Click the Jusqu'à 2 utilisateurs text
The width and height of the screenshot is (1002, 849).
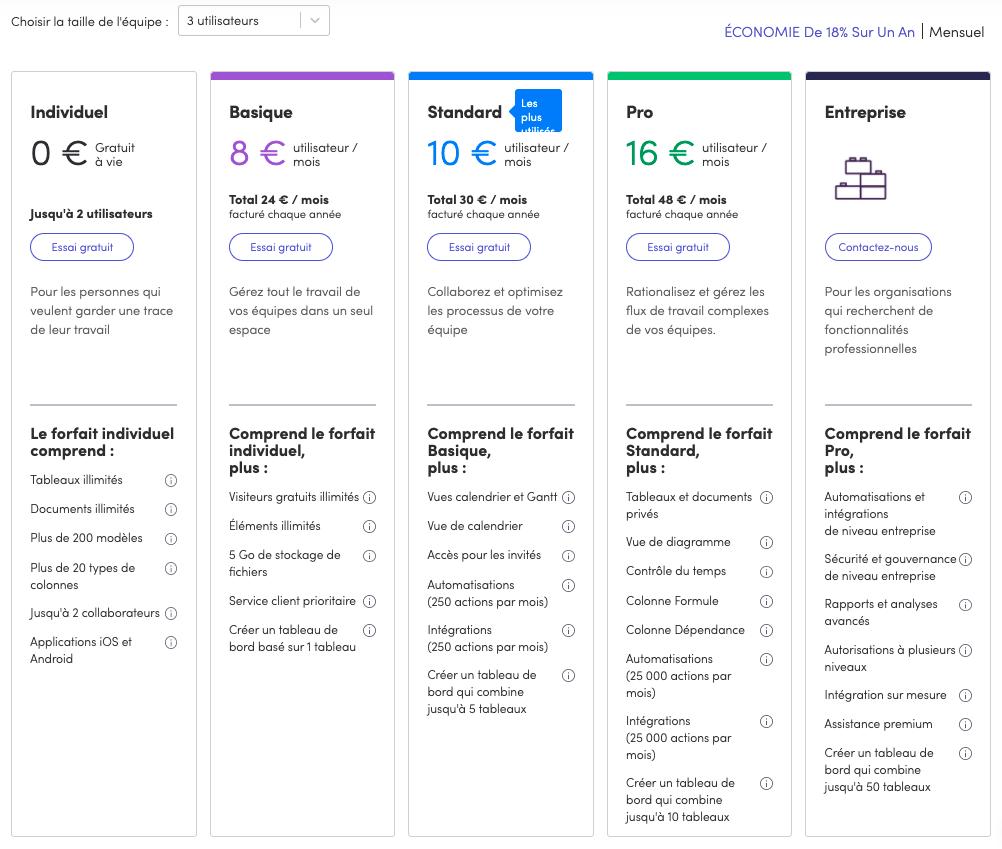91,213
